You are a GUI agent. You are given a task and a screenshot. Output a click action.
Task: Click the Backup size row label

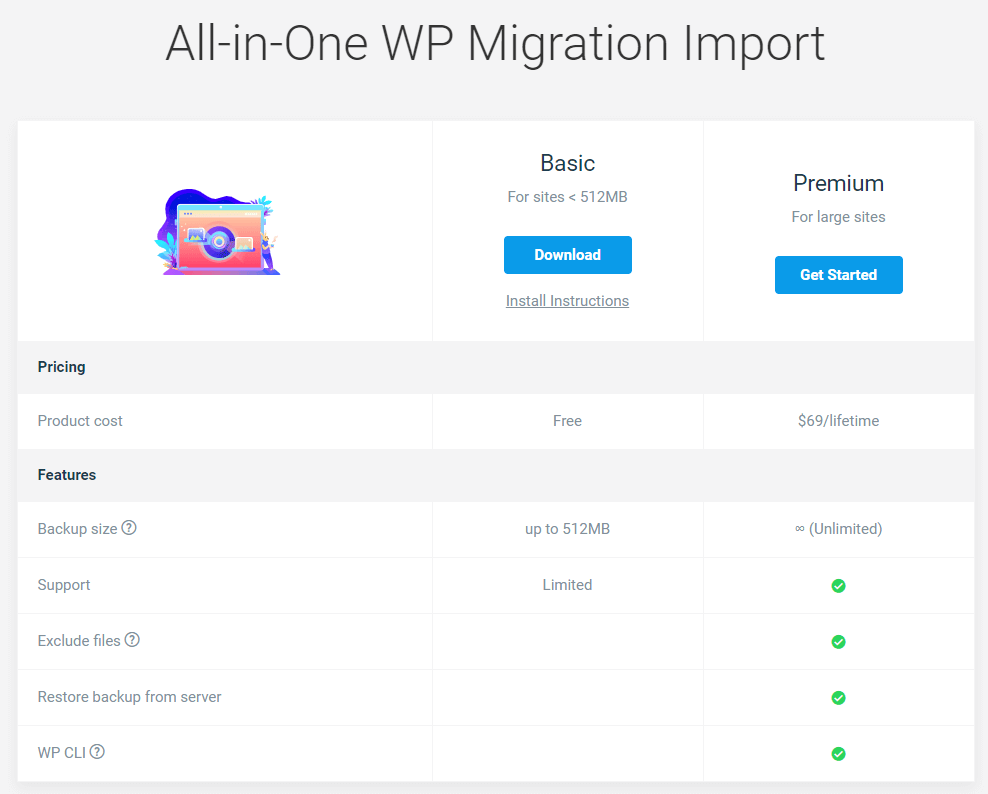78,529
